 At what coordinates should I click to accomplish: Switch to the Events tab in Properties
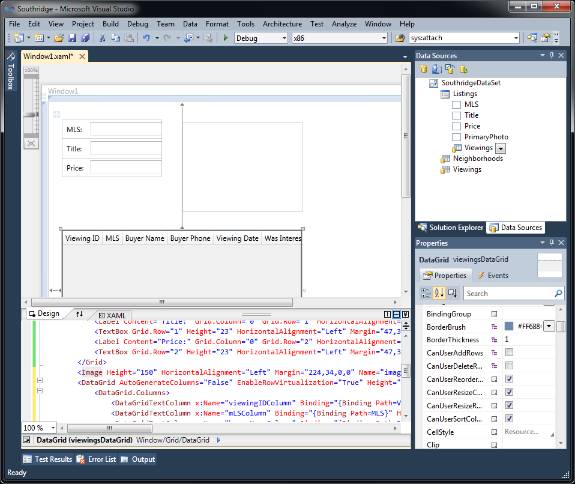(x=493, y=275)
